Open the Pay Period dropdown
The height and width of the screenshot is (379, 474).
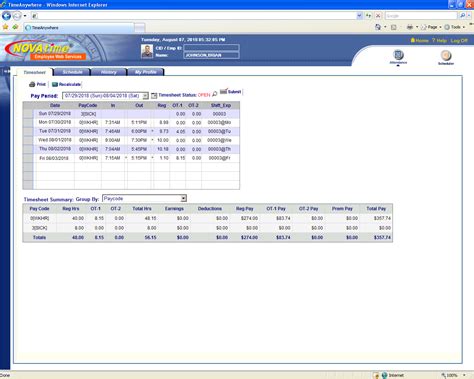click(145, 96)
